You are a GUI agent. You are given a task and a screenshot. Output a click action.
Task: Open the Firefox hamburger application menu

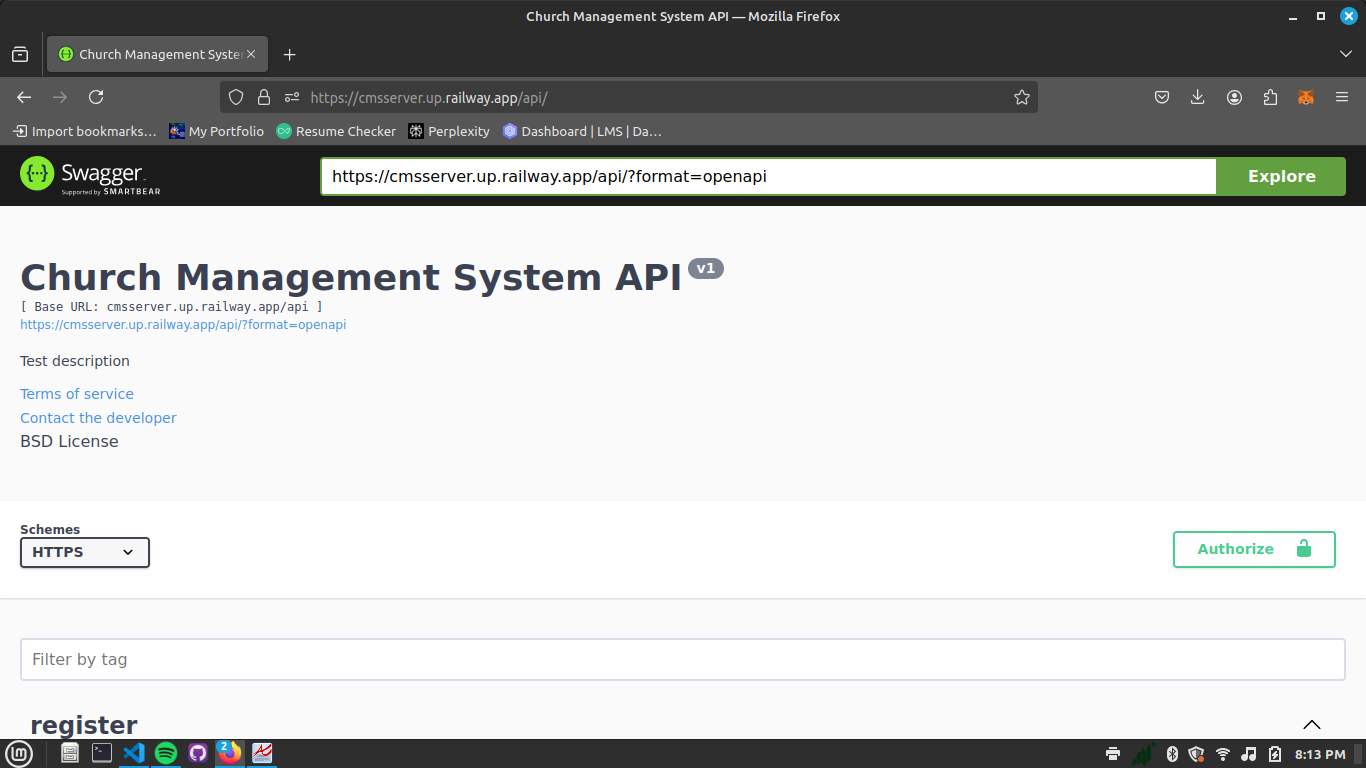(1342, 97)
